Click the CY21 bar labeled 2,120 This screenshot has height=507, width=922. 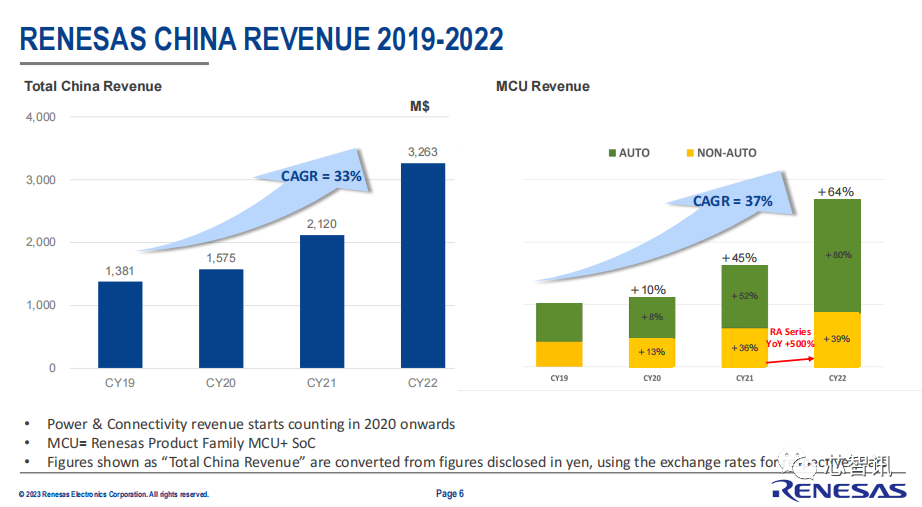(322, 302)
